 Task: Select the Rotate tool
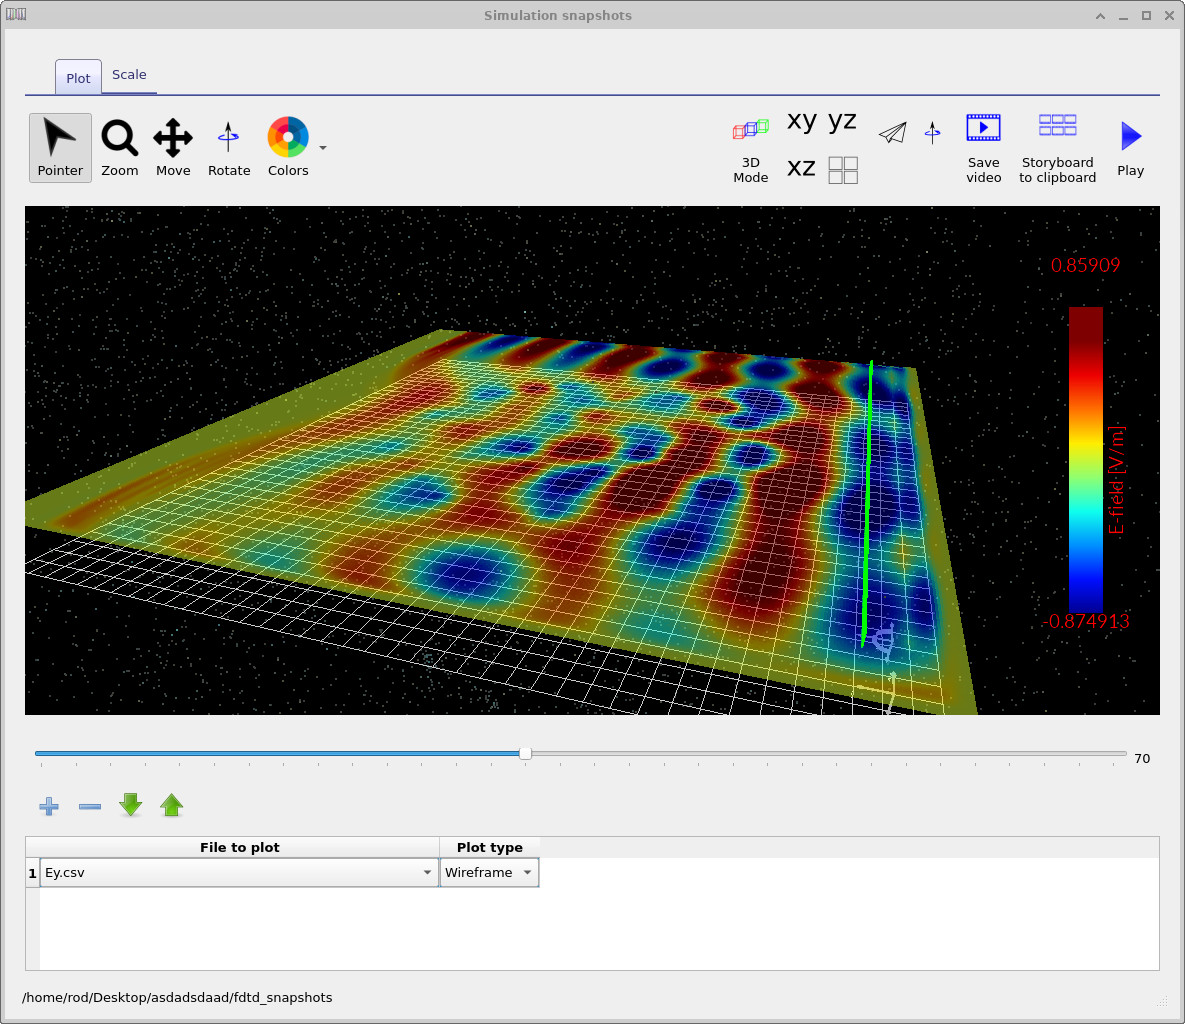click(x=229, y=147)
